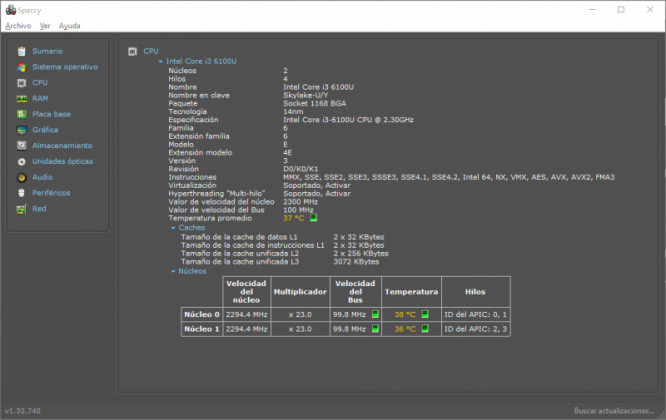Click version number v1.32.740
666x420 pixels.
click(x=23, y=411)
